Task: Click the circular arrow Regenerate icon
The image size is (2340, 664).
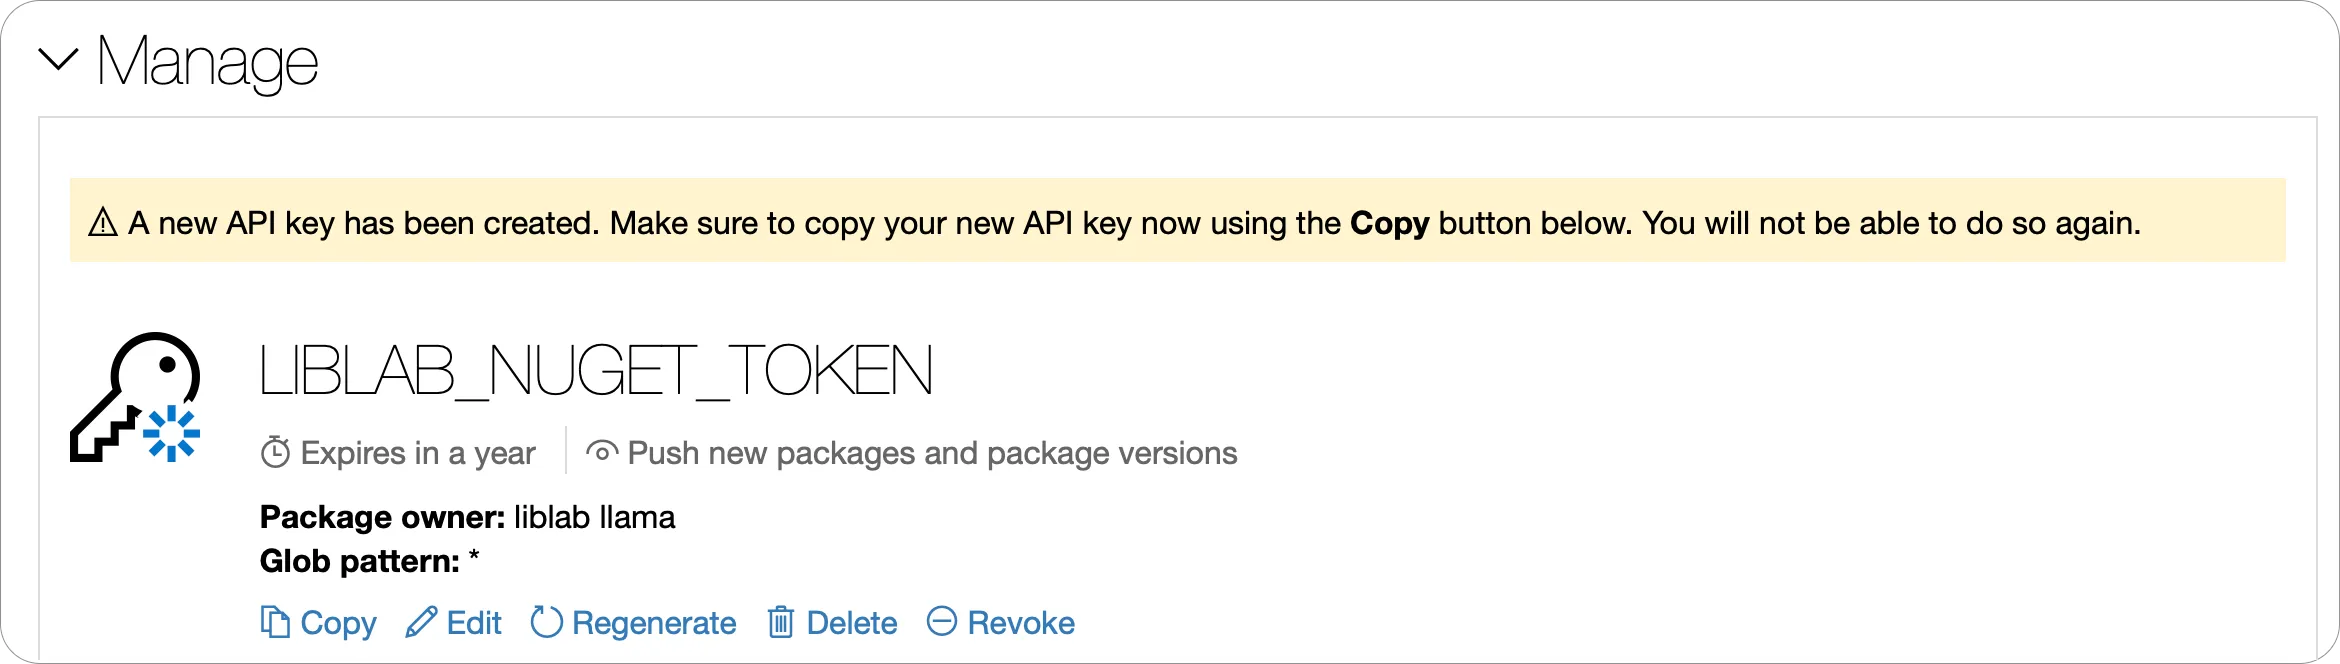Action: [x=545, y=622]
